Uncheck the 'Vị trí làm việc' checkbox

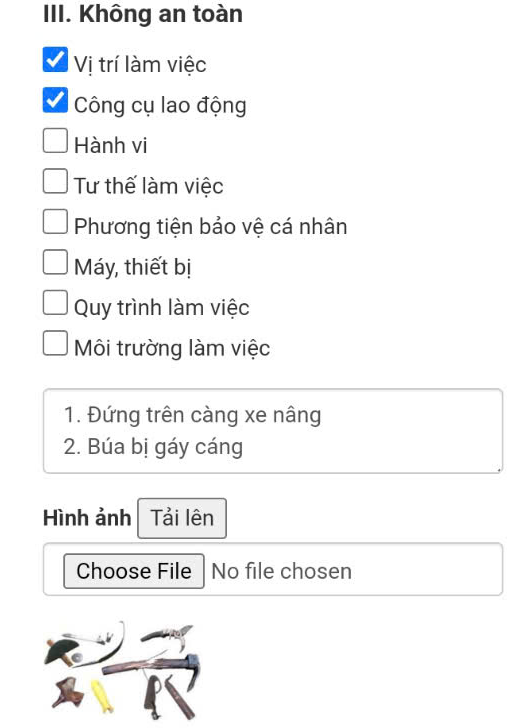[x=55, y=60]
